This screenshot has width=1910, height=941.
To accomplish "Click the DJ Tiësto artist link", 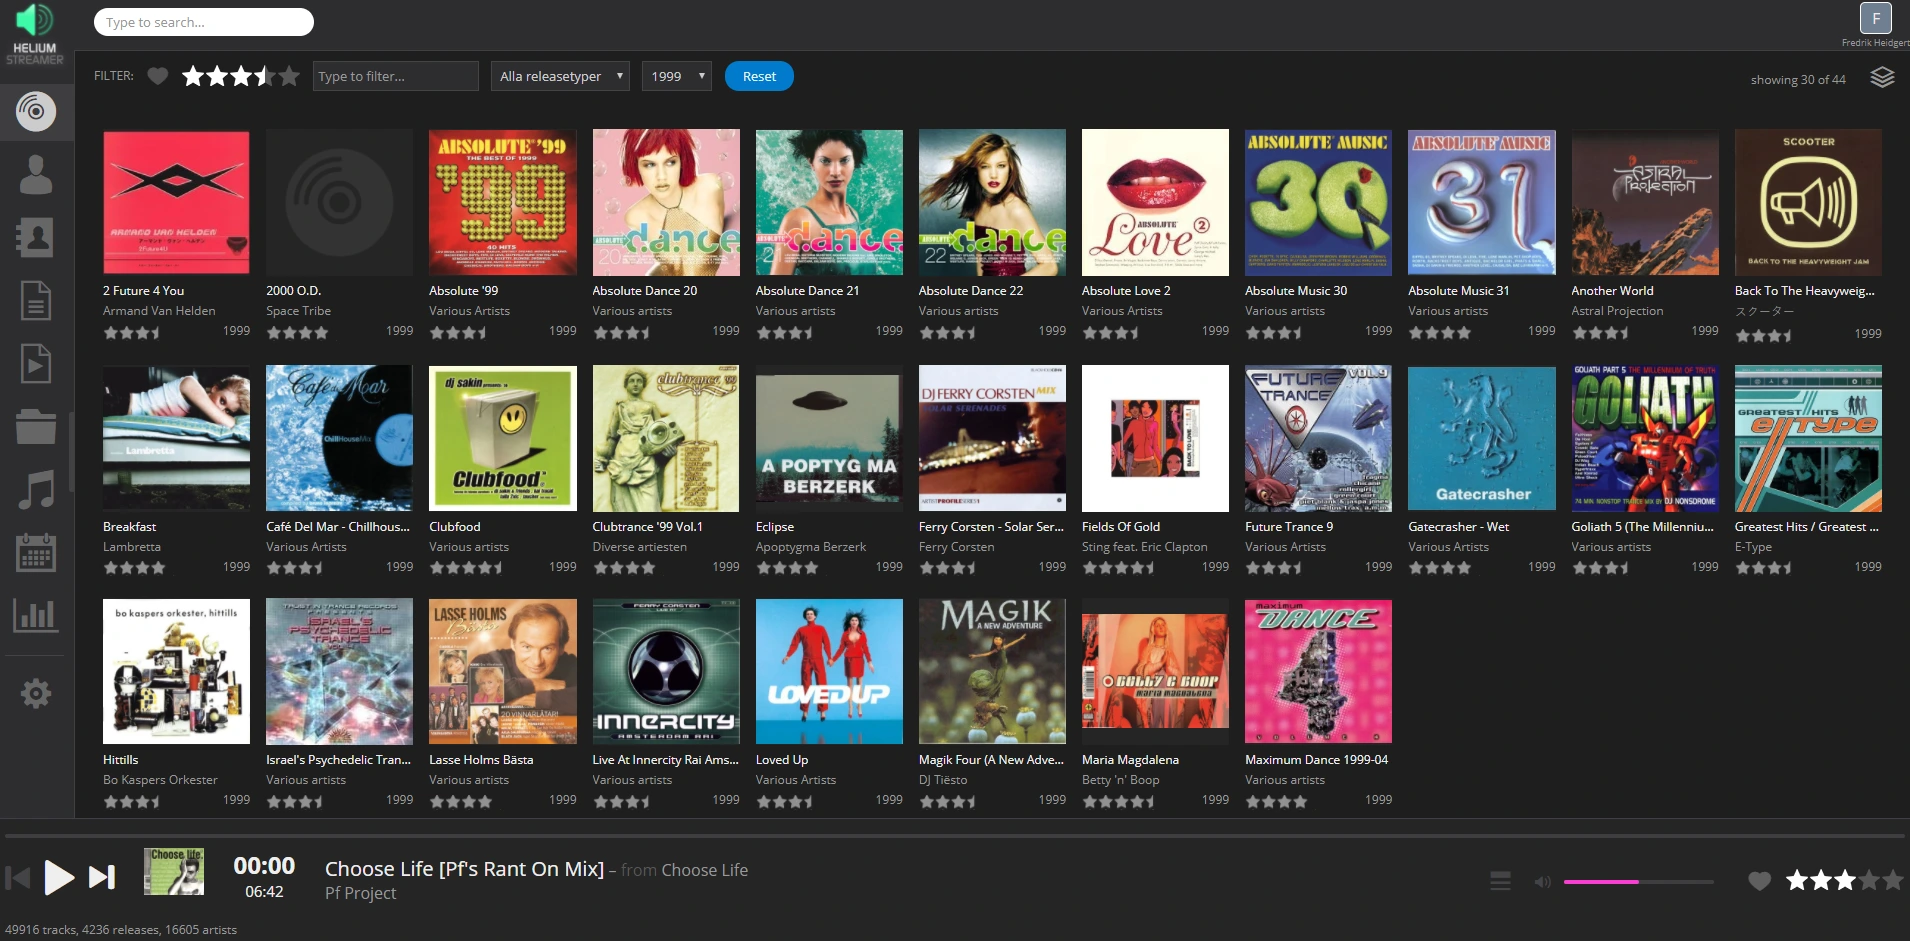I will [943, 780].
